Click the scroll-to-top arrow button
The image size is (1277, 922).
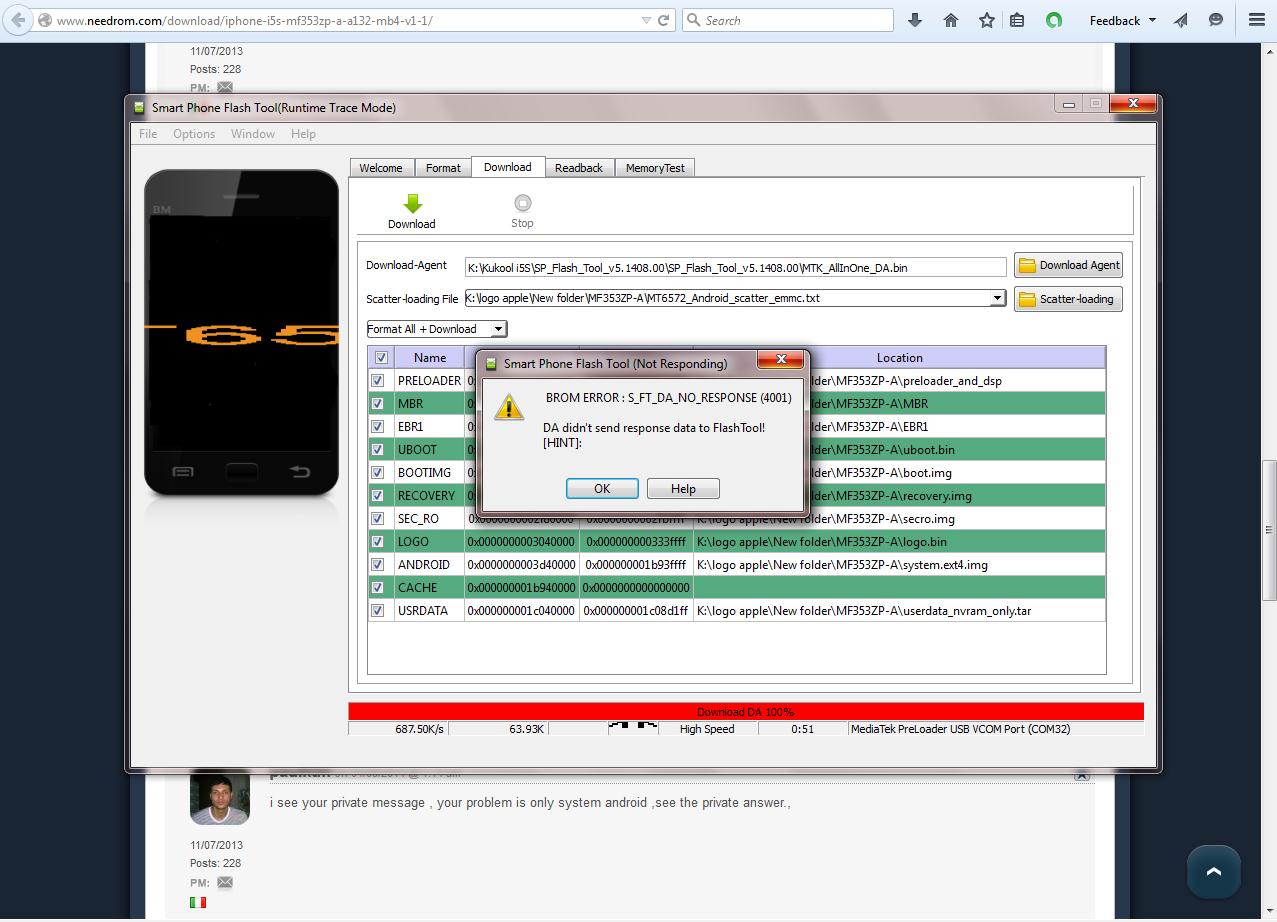coord(1213,871)
